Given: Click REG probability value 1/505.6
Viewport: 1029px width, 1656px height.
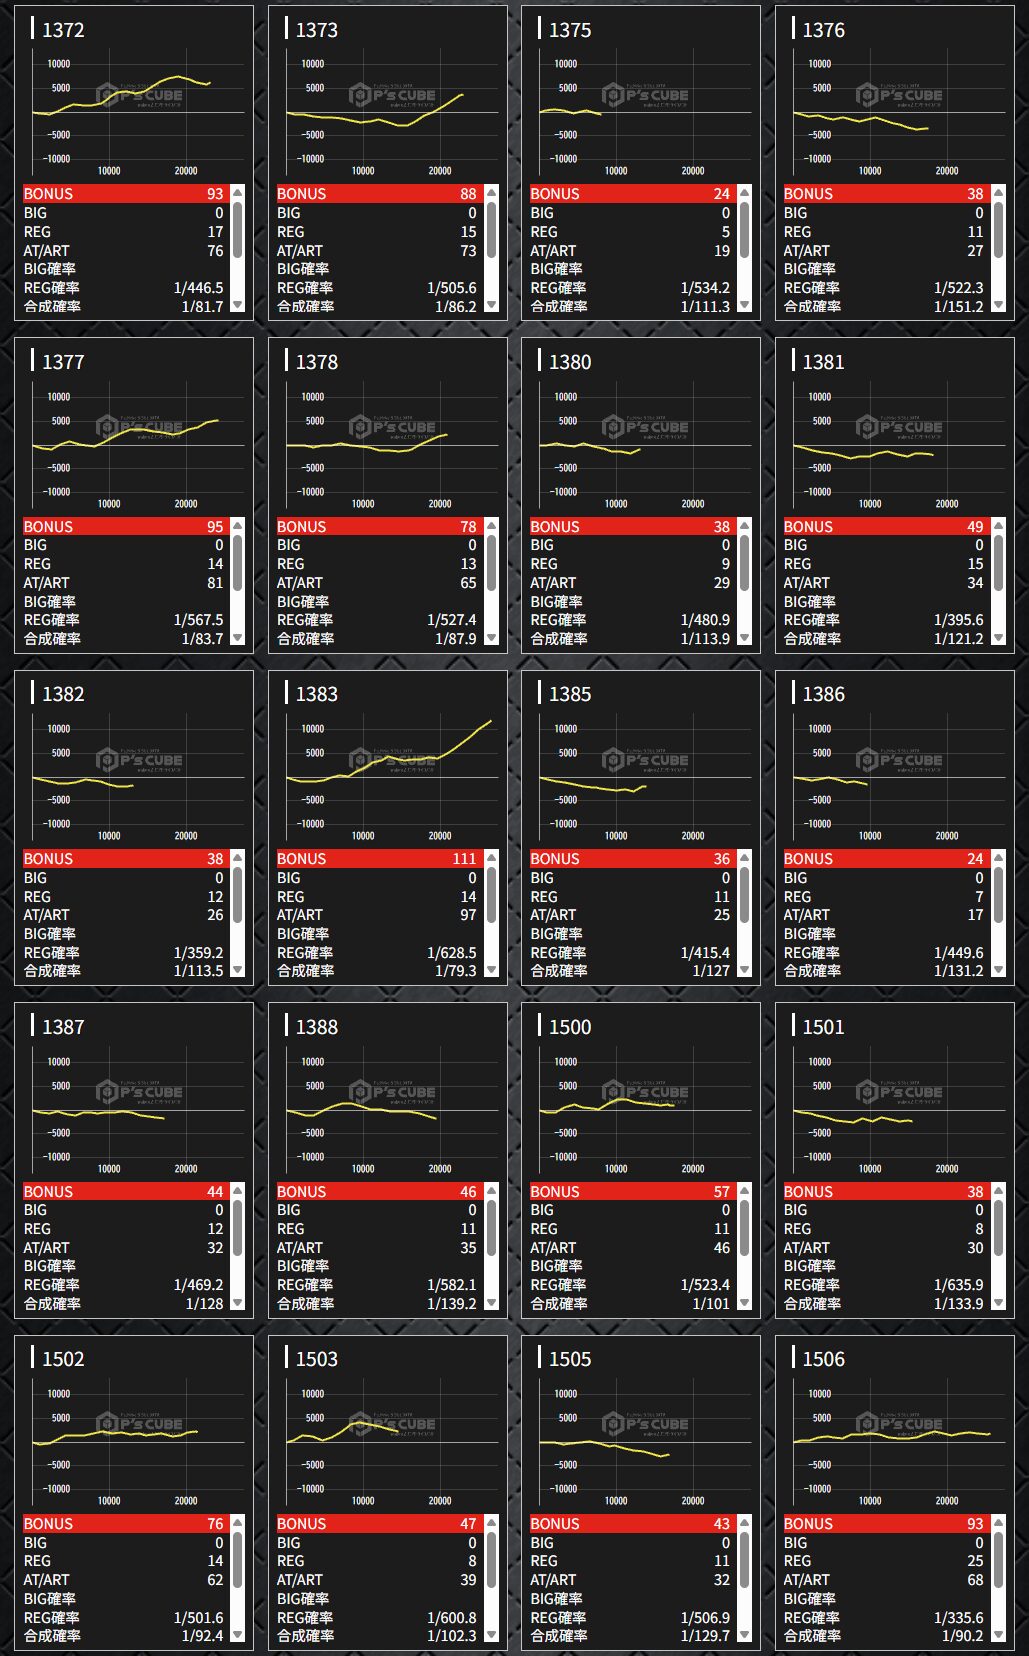Looking at the screenshot, I should pos(452,288).
